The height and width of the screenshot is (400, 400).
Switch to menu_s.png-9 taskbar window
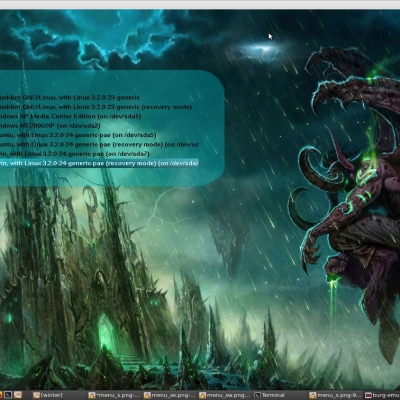coord(335,395)
